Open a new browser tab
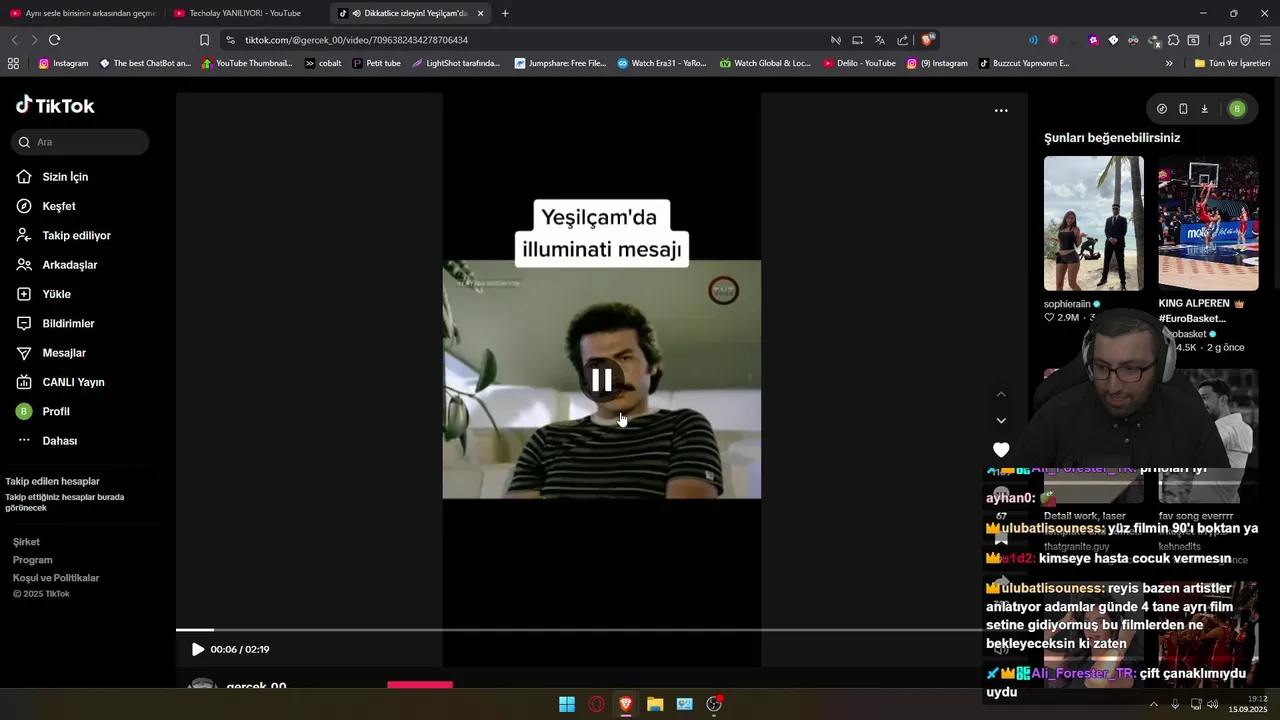Image resolution: width=1280 pixels, height=720 pixels. click(505, 13)
